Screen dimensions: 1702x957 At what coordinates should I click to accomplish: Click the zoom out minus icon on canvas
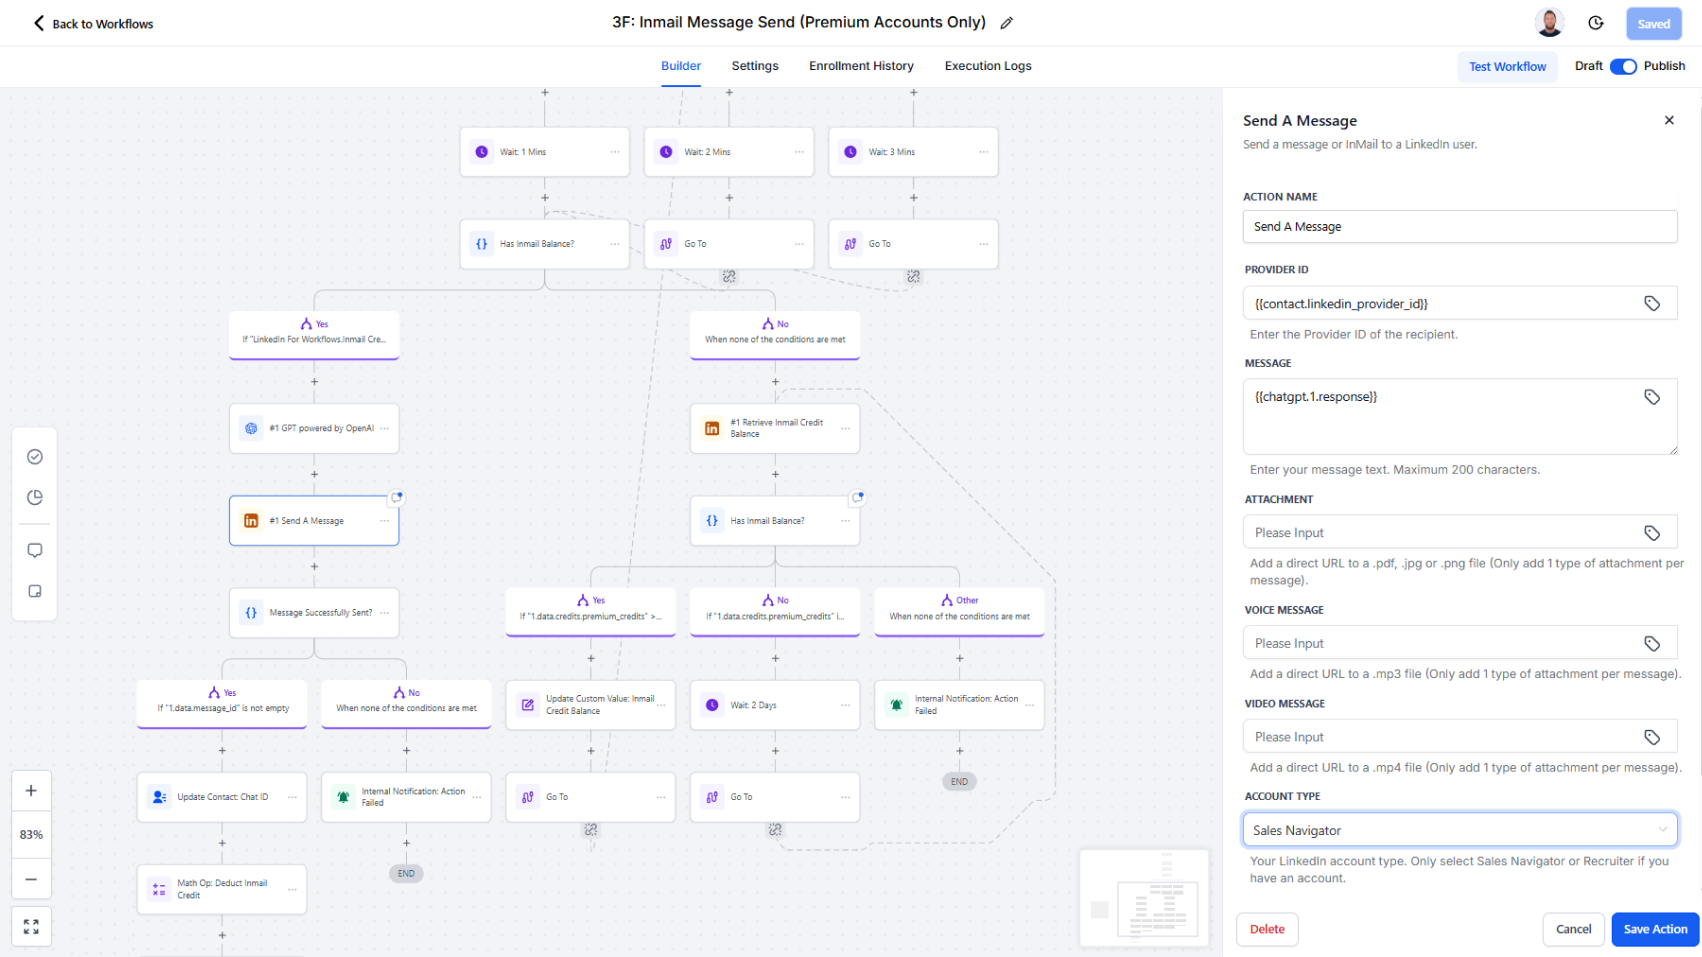(31, 878)
